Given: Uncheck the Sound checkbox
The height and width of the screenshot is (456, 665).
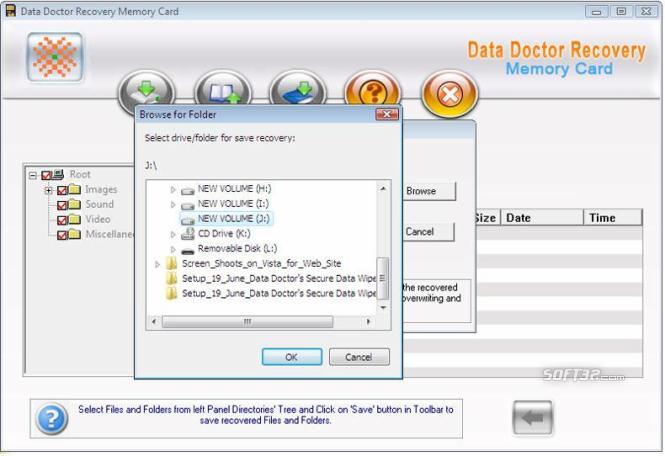Looking at the screenshot, I should (x=62, y=205).
